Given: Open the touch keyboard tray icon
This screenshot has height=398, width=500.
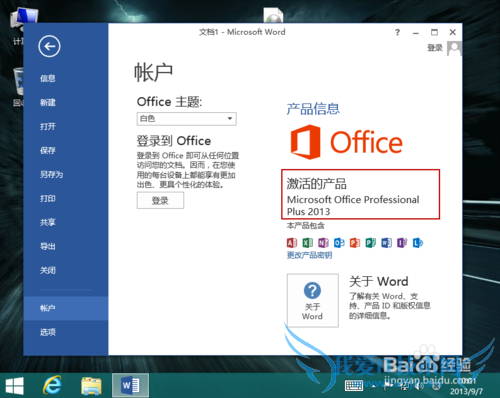Looking at the screenshot, I should point(354,386).
